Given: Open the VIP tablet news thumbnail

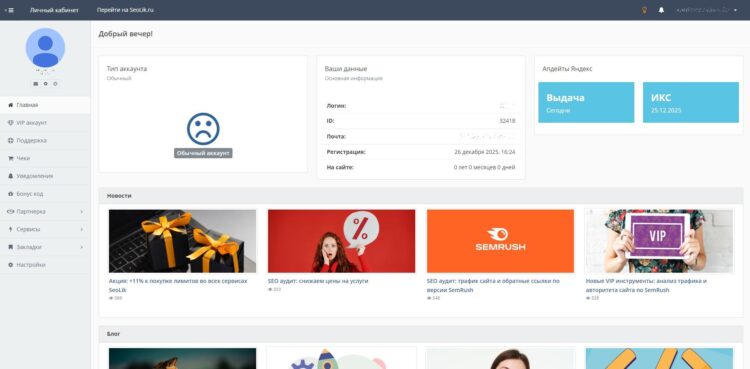Looking at the screenshot, I should click(x=660, y=241).
